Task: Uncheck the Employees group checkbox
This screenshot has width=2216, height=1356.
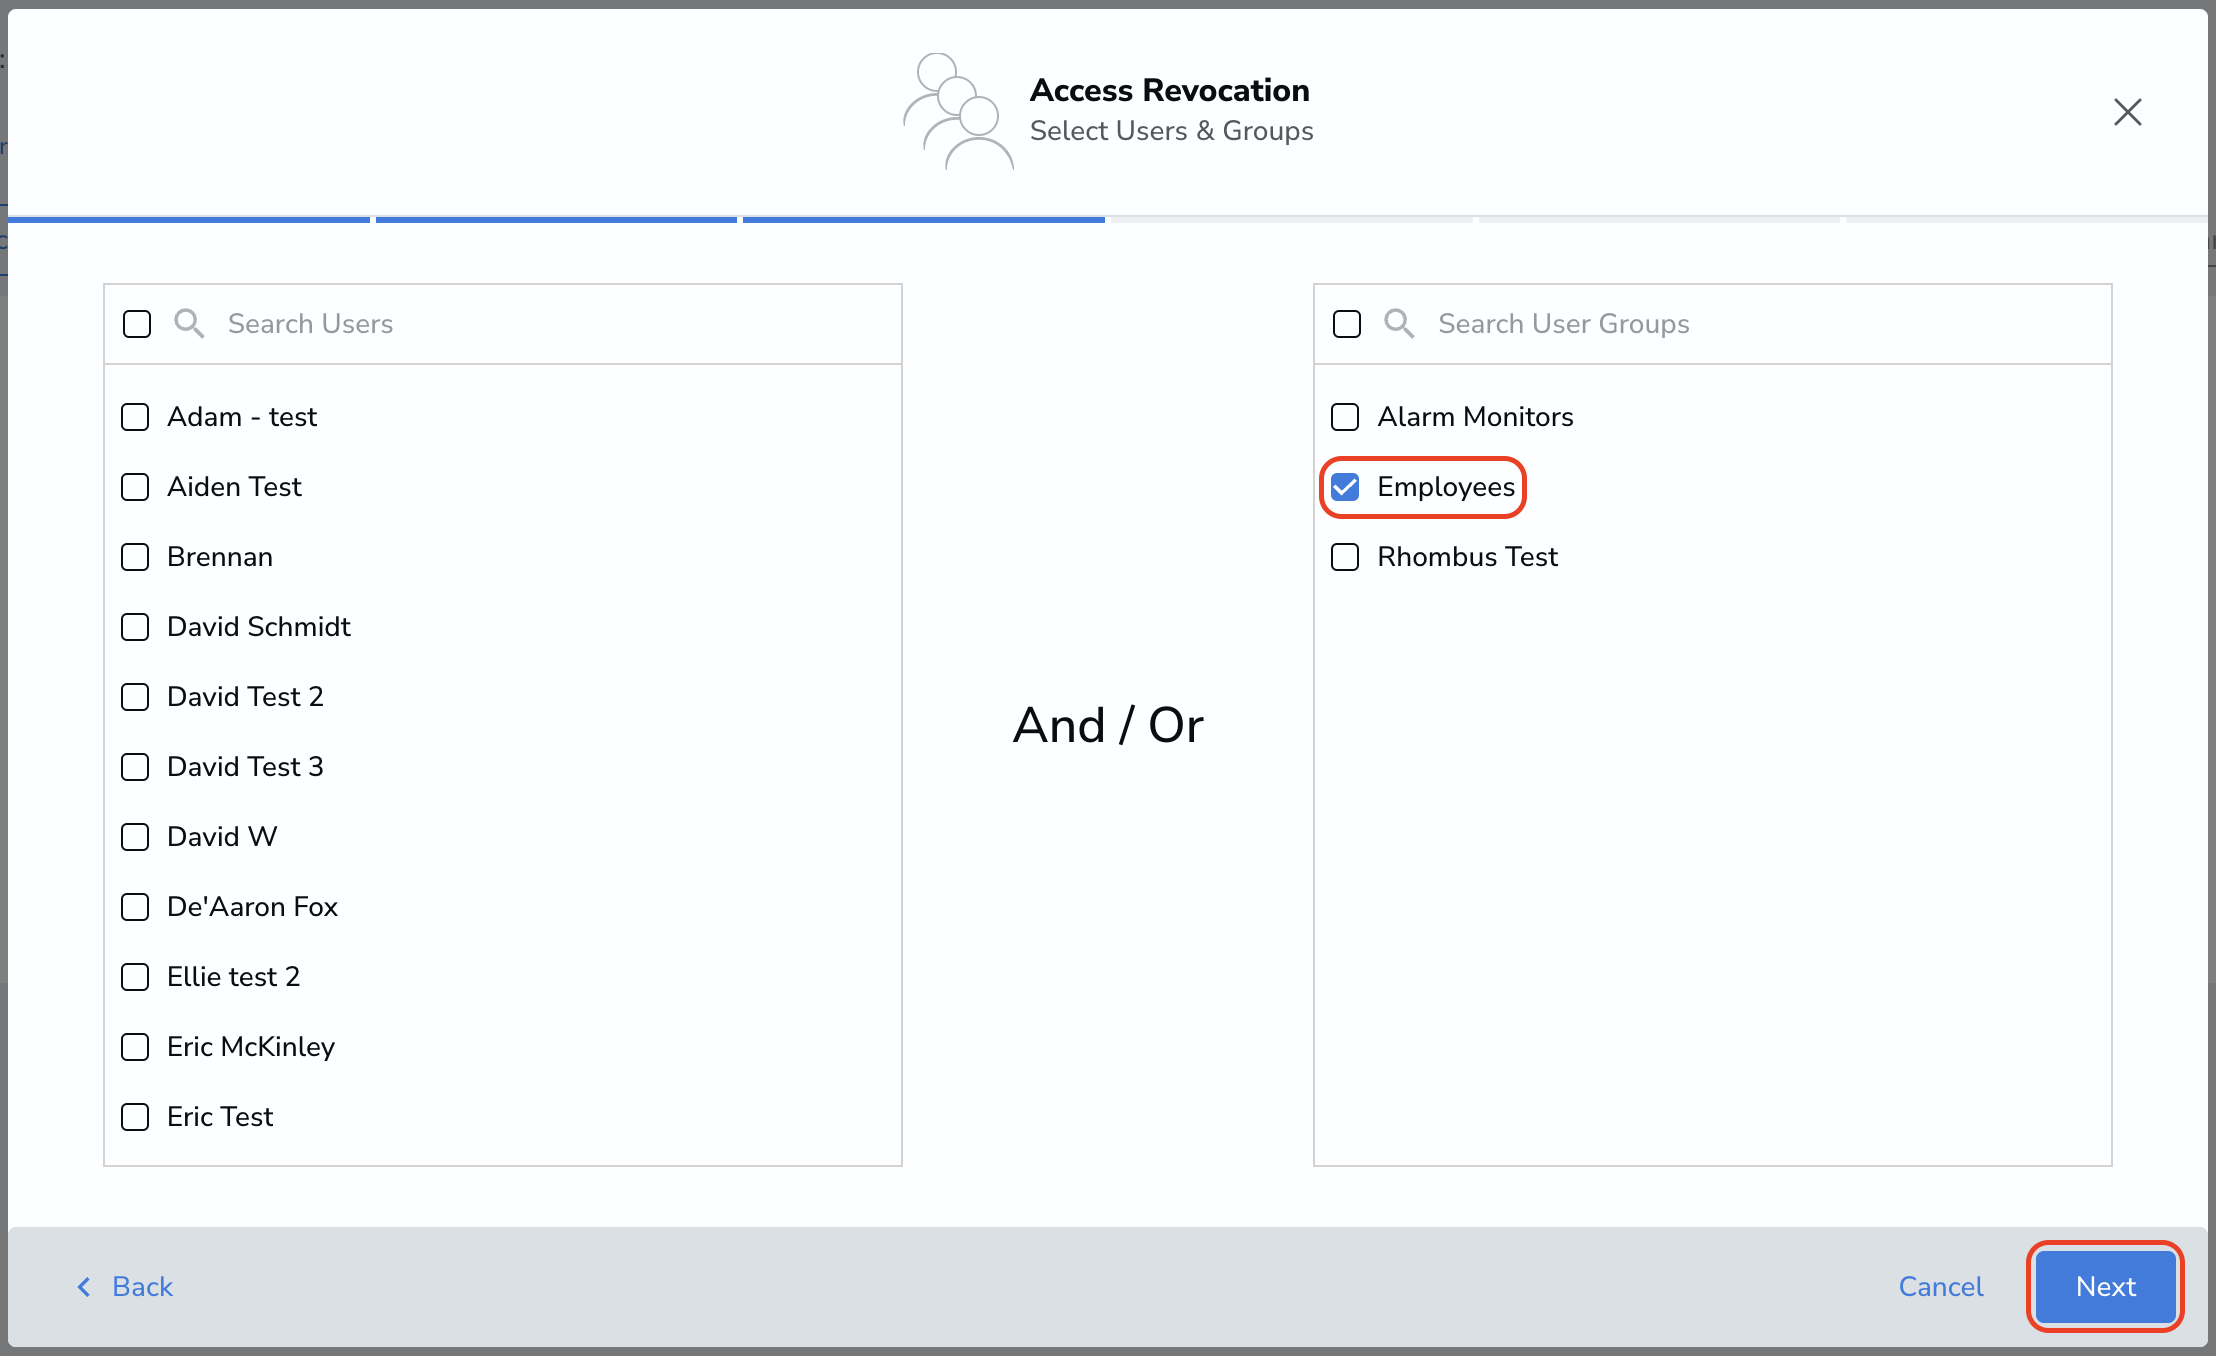Action: point(1345,487)
